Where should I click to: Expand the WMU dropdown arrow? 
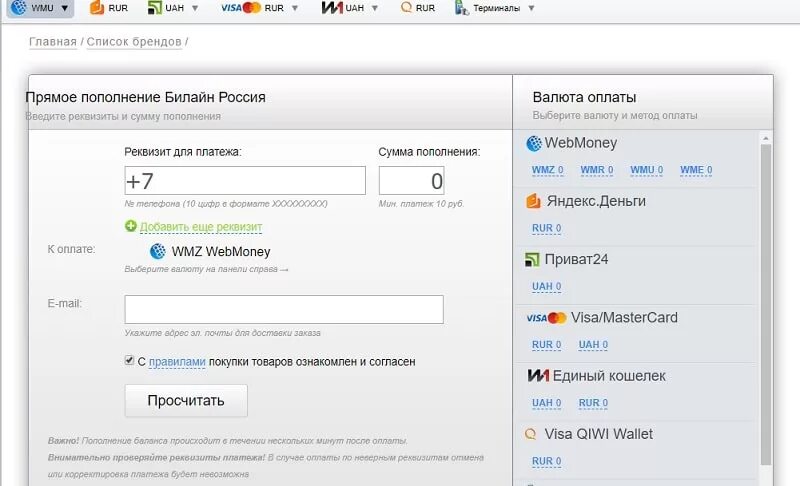[x=65, y=8]
